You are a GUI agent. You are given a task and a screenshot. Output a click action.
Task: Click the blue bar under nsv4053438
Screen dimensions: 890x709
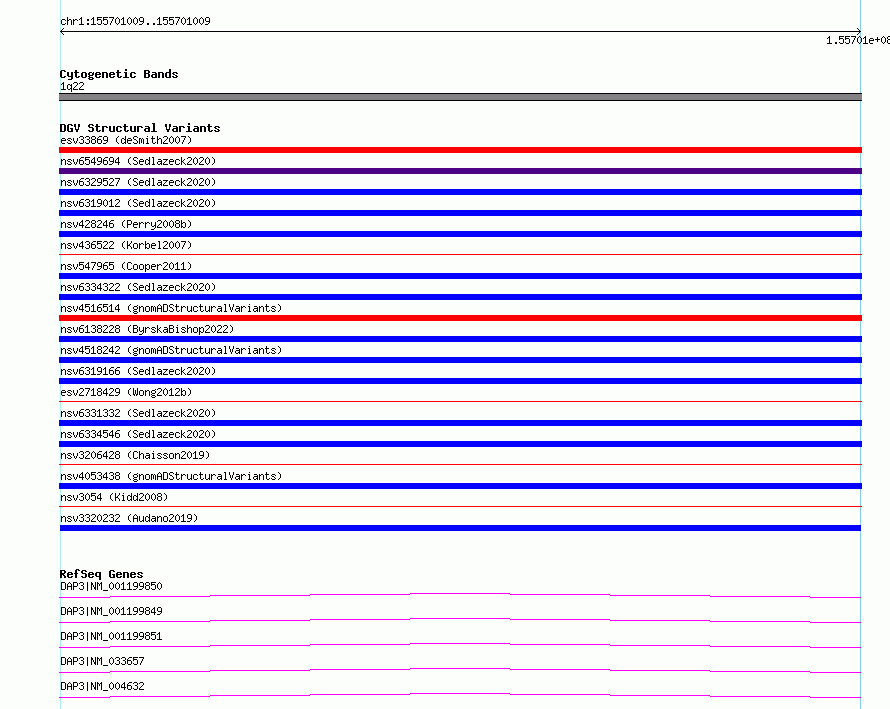pos(460,486)
